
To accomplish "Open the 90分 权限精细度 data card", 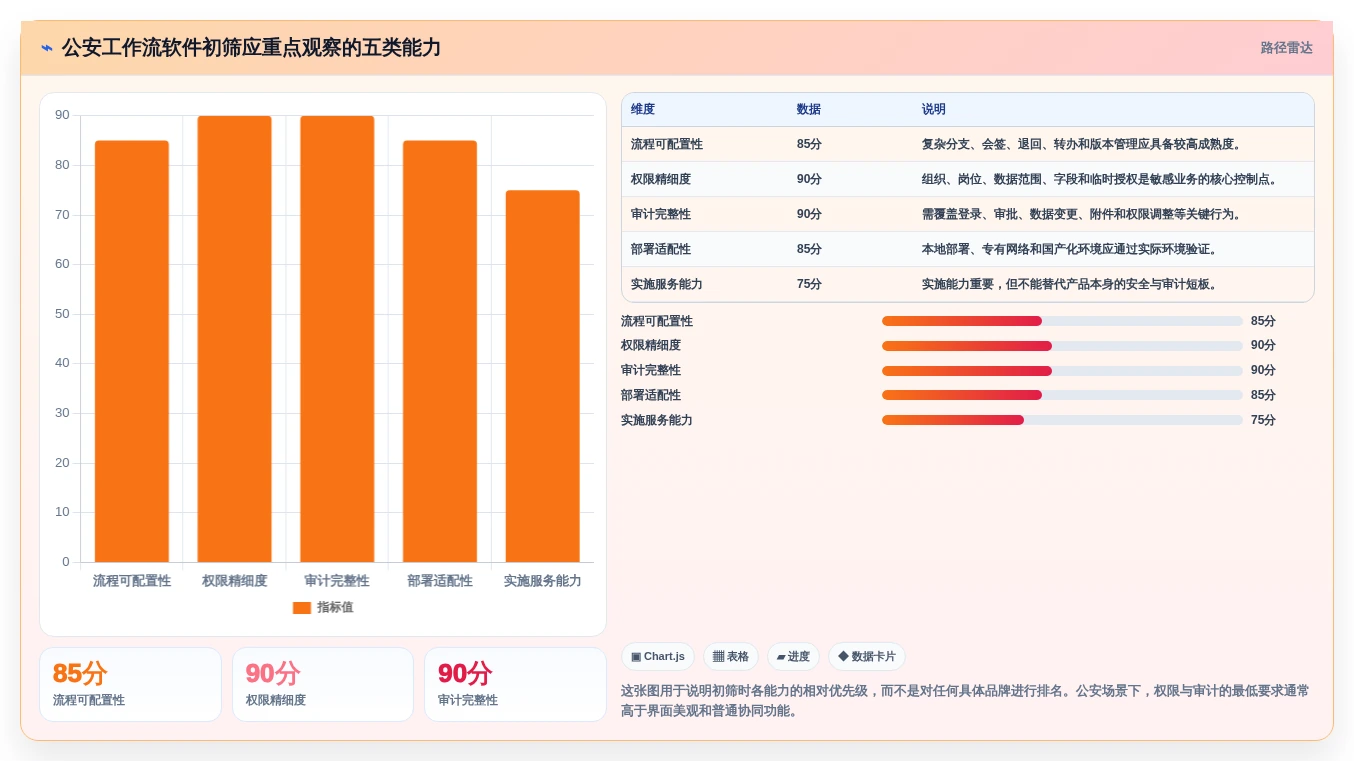I will (x=323, y=685).
